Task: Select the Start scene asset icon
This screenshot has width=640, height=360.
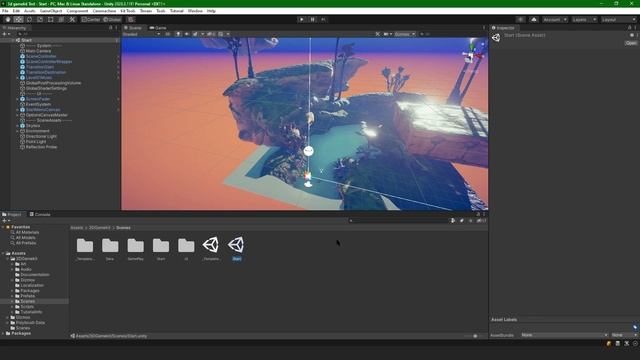Action: (x=236, y=245)
